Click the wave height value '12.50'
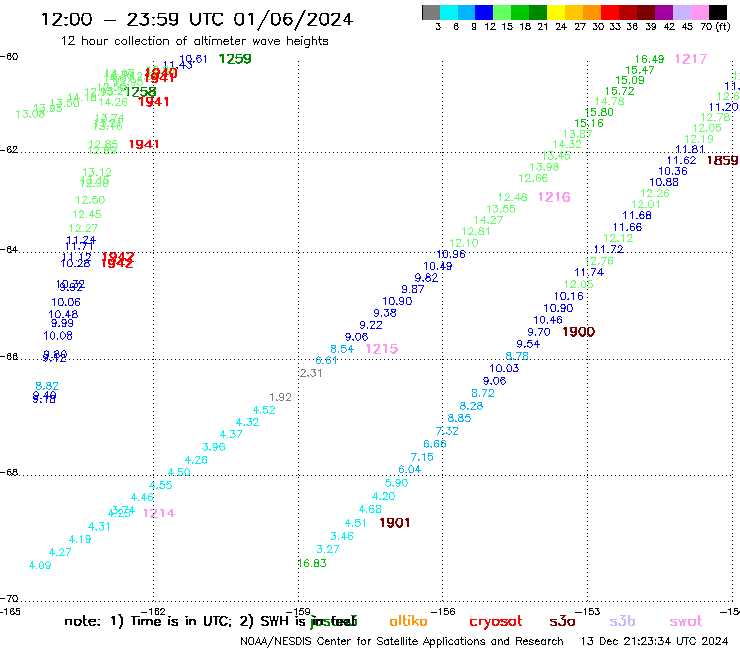This screenshot has height=650, width=740. [90, 200]
